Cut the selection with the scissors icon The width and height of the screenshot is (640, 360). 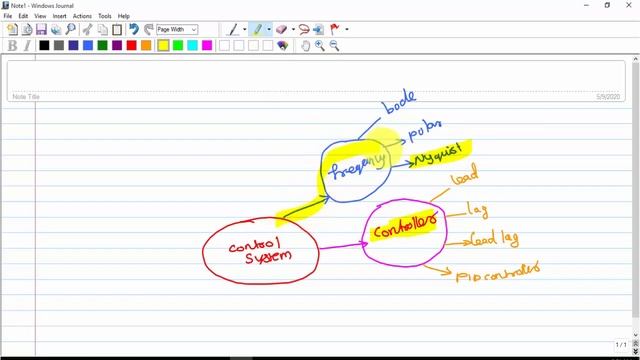click(88, 29)
